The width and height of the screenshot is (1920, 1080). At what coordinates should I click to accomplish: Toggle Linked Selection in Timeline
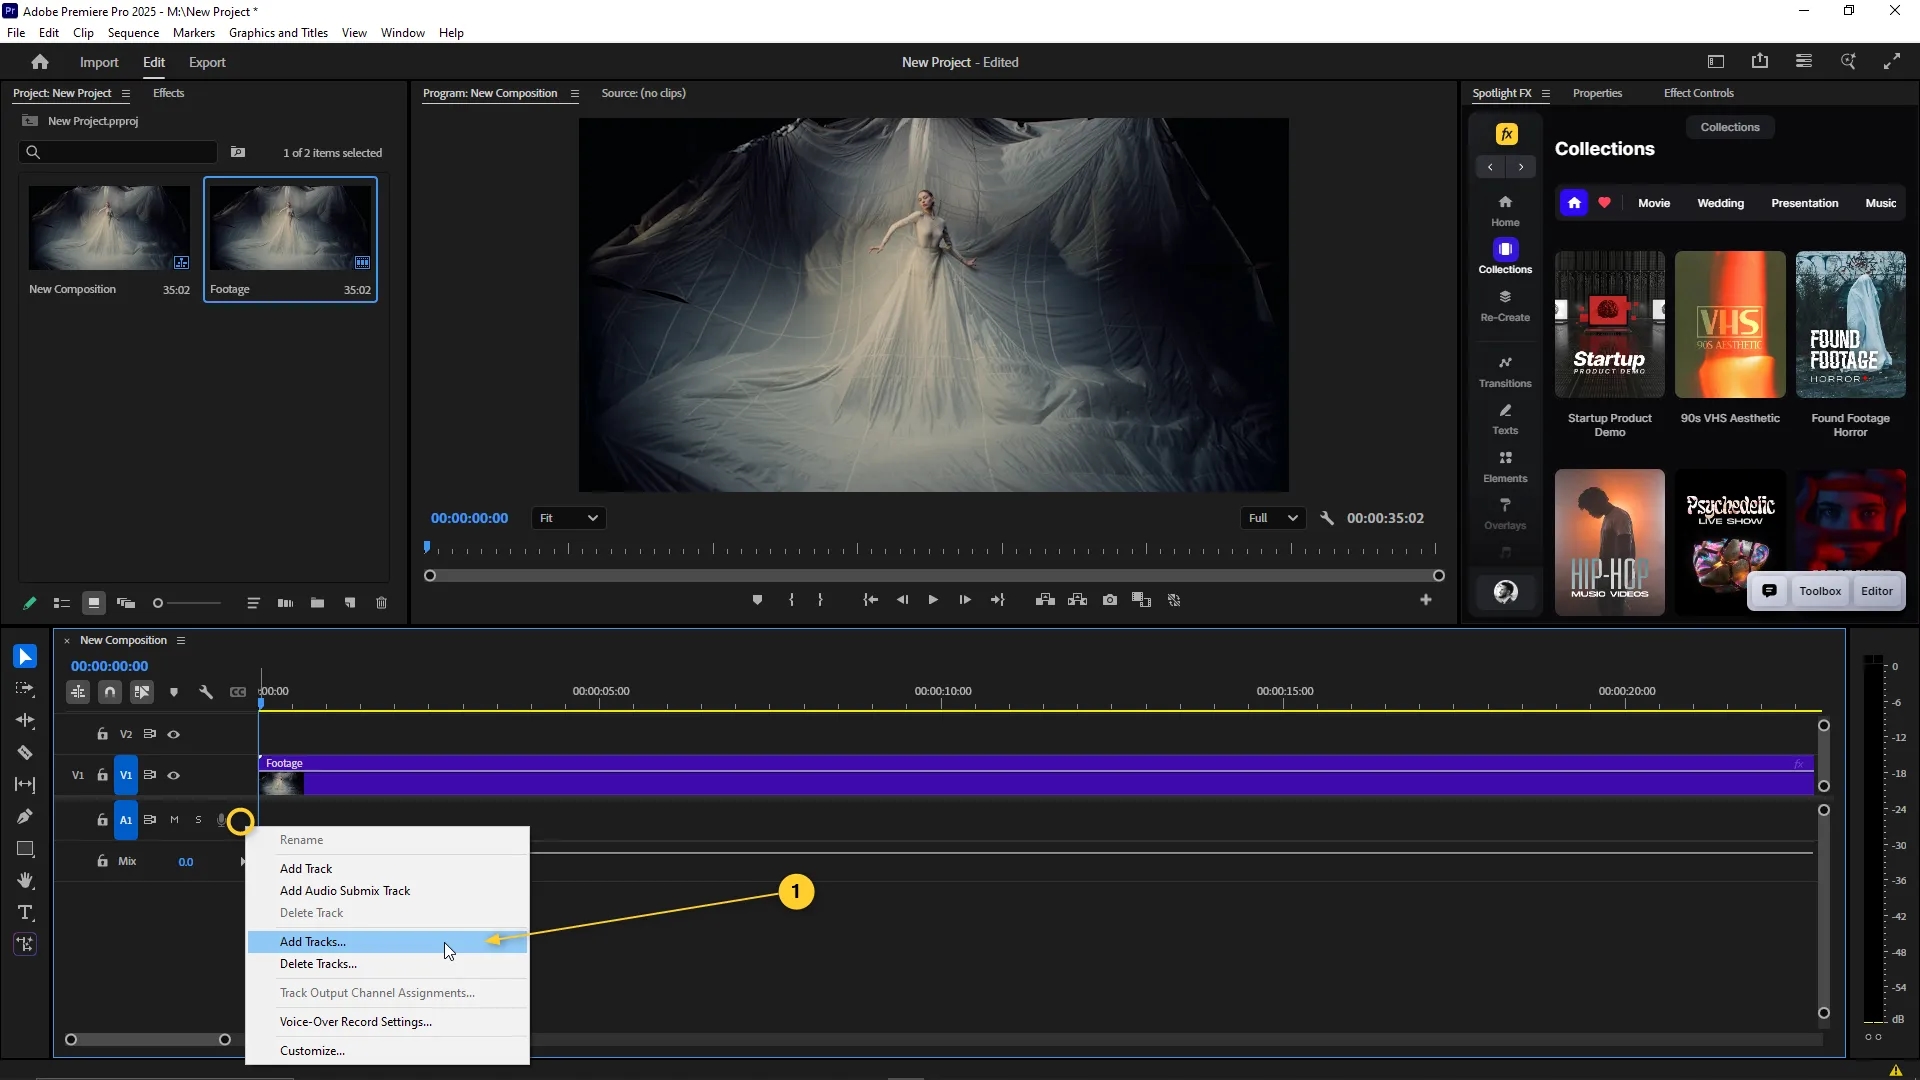142,692
